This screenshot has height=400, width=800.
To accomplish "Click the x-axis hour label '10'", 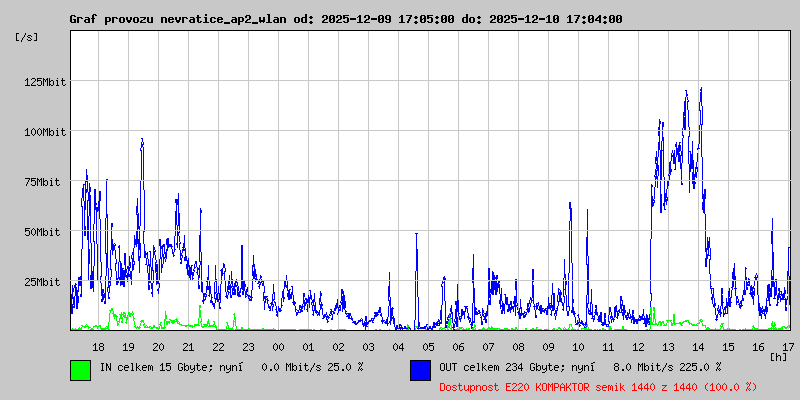I will pos(579,347).
